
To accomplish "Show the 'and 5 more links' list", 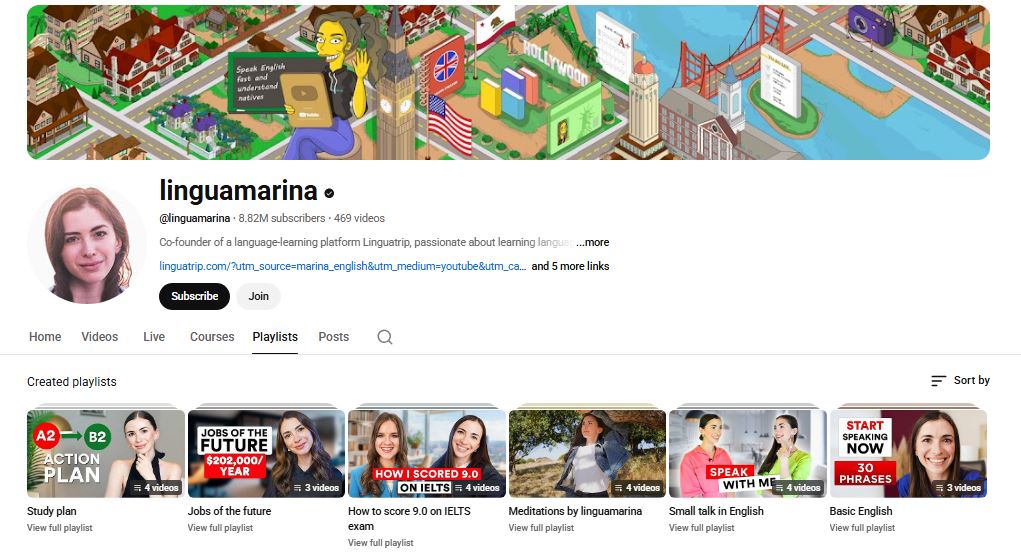I will click(x=570, y=266).
